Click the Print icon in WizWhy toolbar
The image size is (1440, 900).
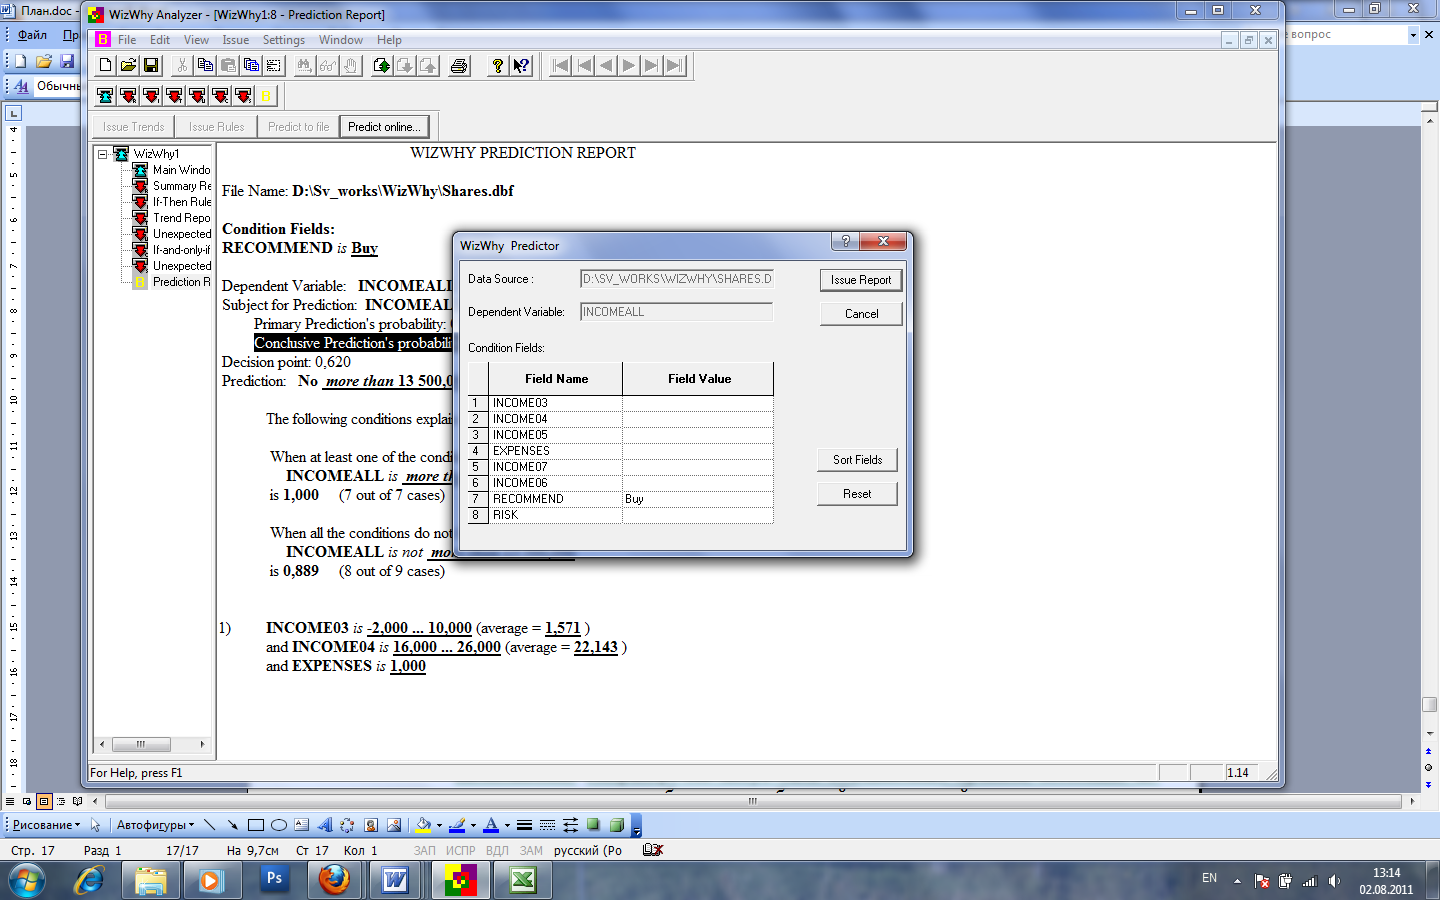(x=459, y=66)
